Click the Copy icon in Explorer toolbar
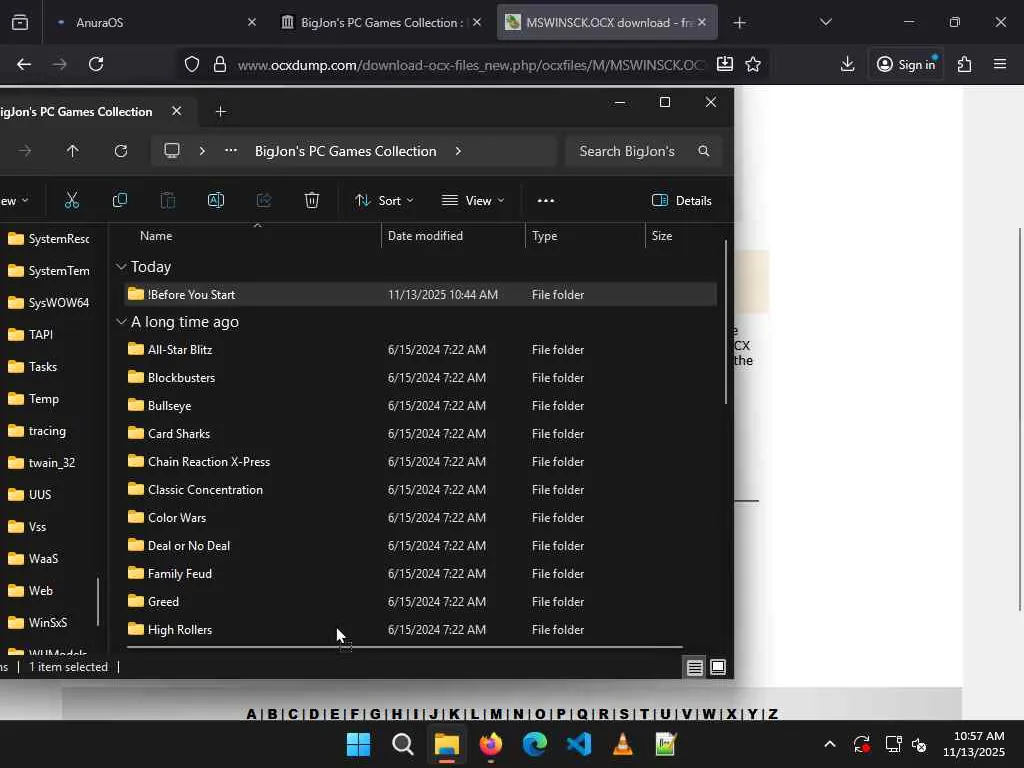The width and height of the screenshot is (1024, 768). click(x=120, y=200)
